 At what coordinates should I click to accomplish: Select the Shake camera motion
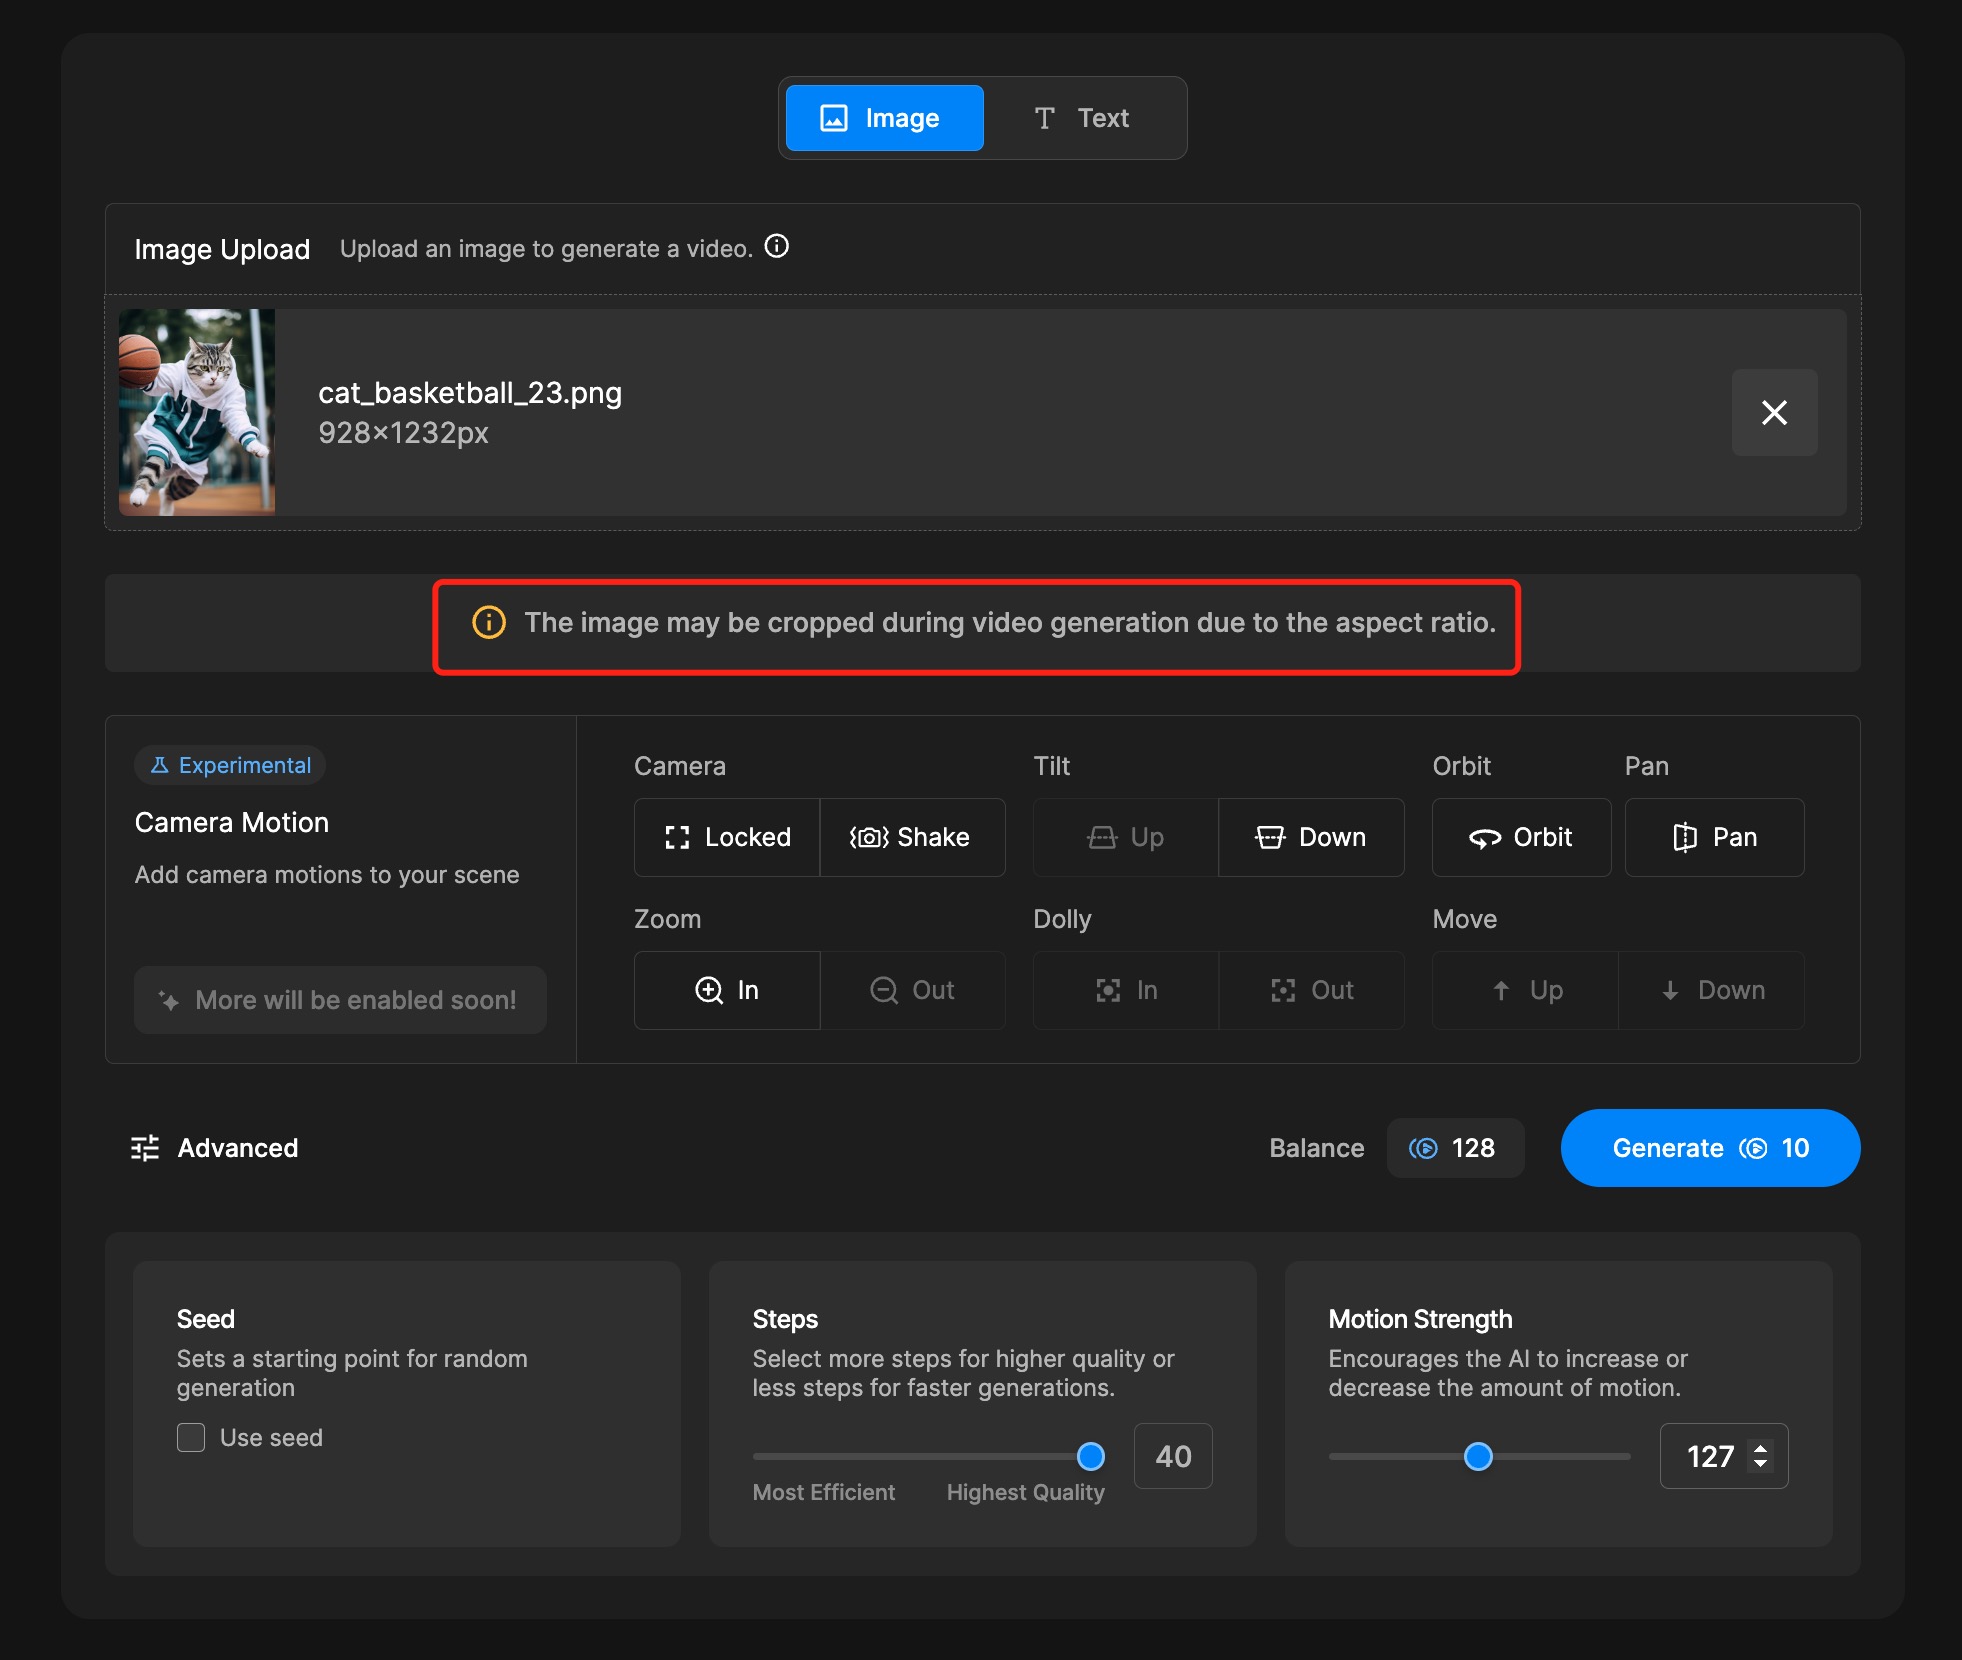click(x=911, y=837)
